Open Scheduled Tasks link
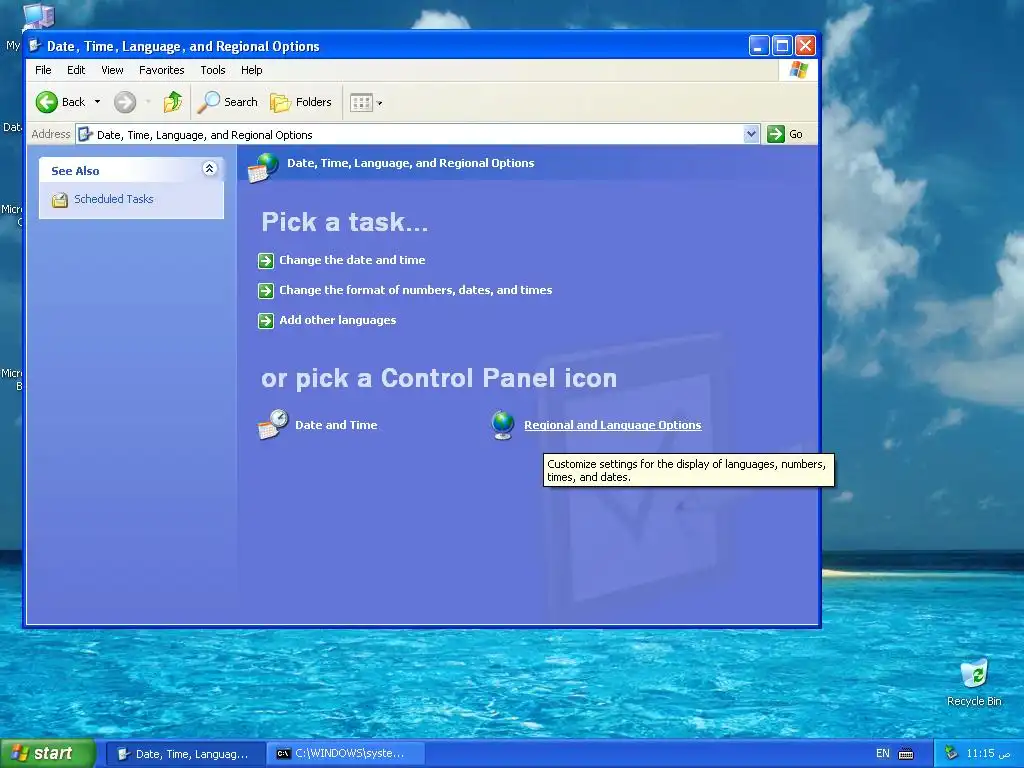 point(114,199)
